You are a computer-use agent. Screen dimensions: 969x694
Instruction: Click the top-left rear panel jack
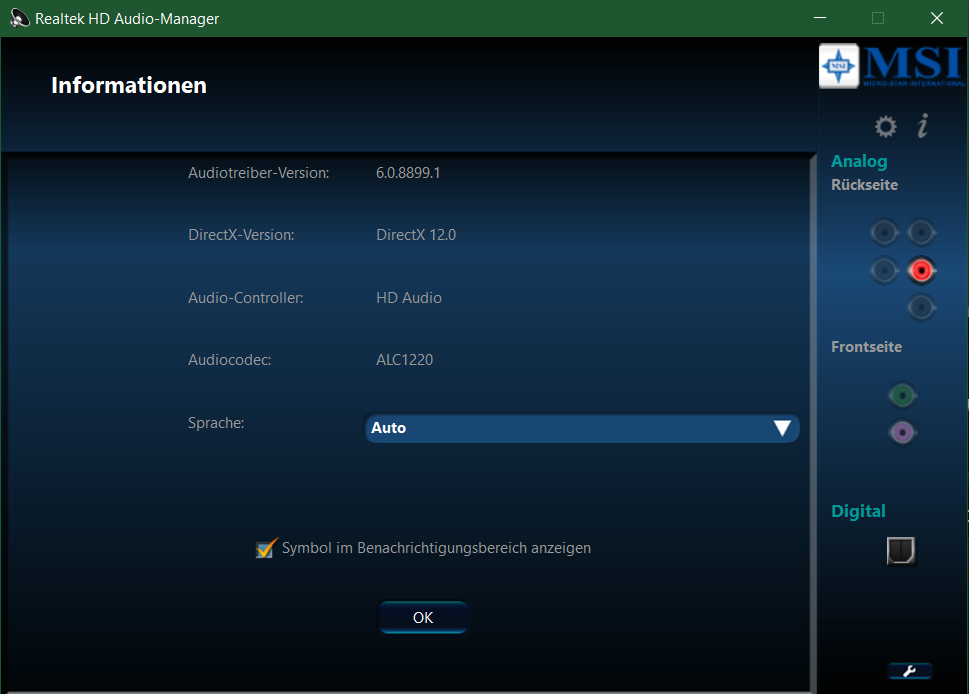coord(884,233)
